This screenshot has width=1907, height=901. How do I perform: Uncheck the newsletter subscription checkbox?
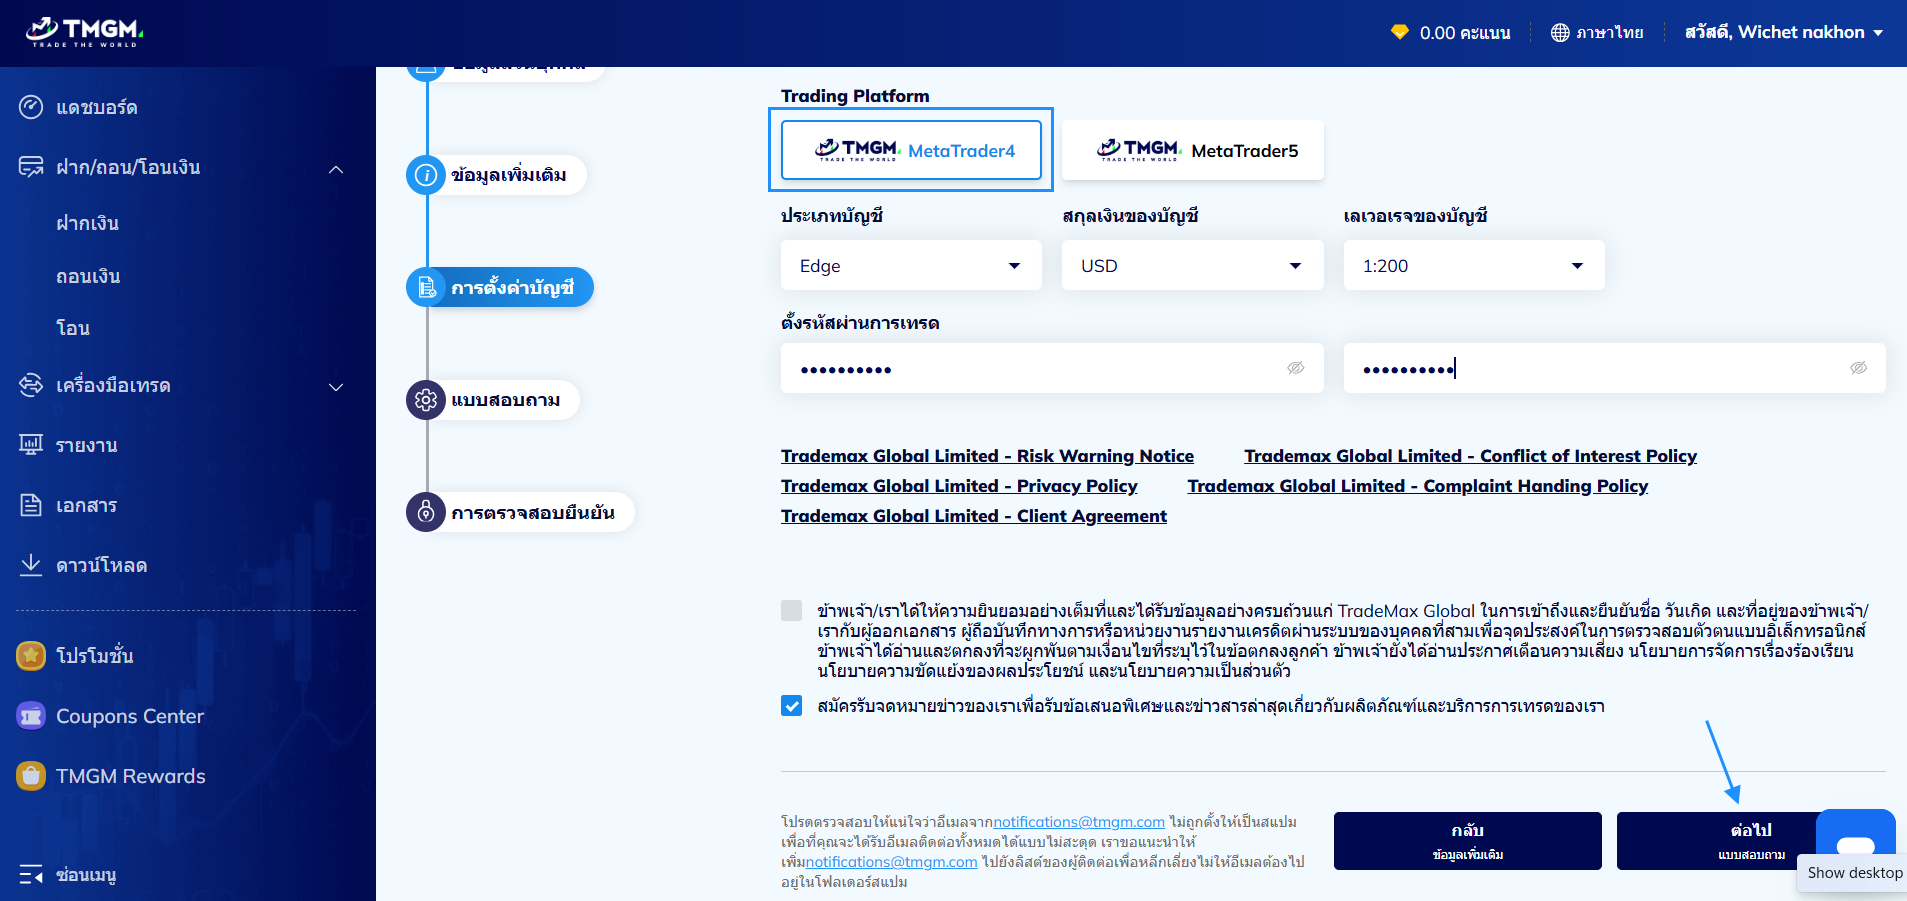(x=791, y=706)
